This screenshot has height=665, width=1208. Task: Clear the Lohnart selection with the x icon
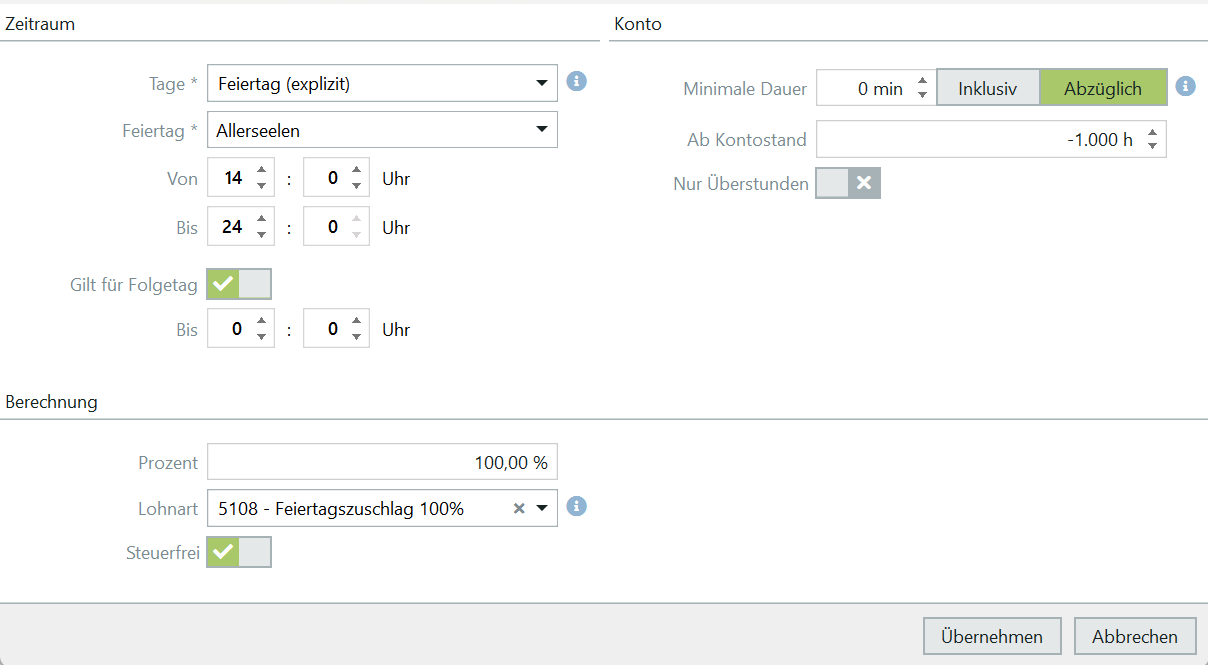[519, 509]
